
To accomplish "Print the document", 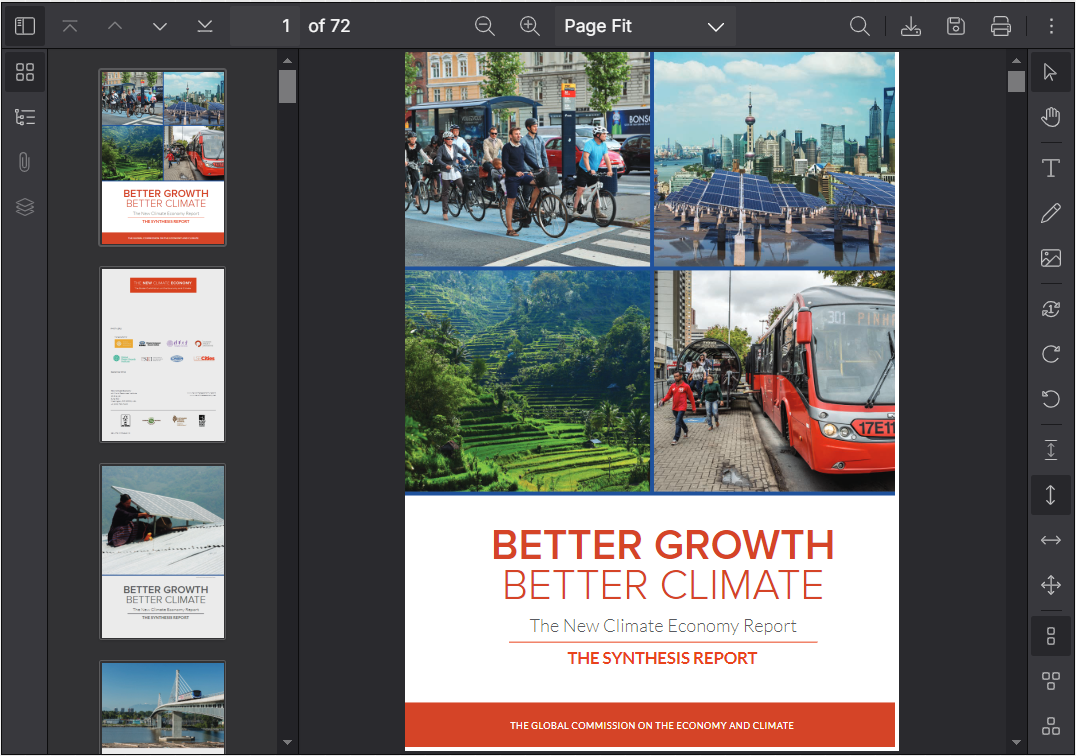I will [x=1001, y=26].
